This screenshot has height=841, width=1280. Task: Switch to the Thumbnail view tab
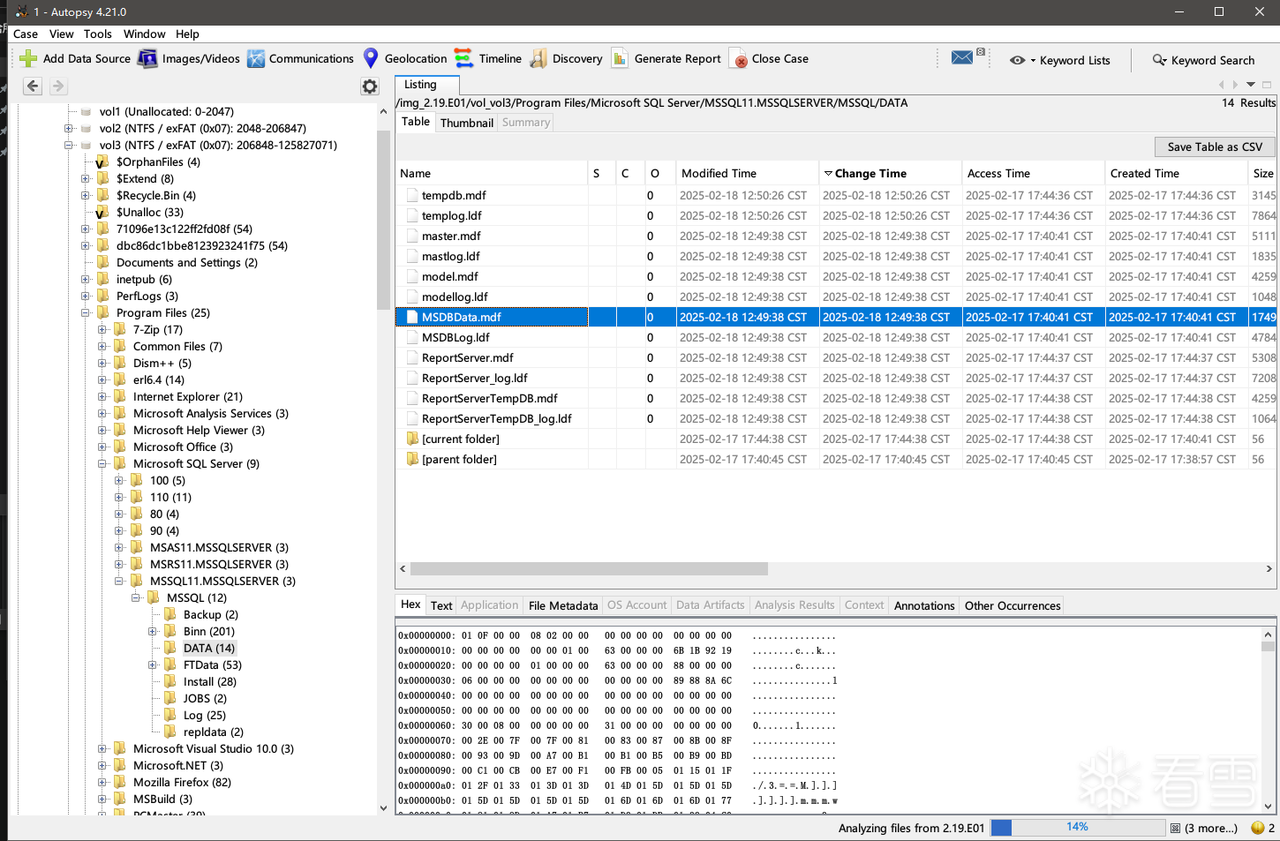[x=467, y=123]
